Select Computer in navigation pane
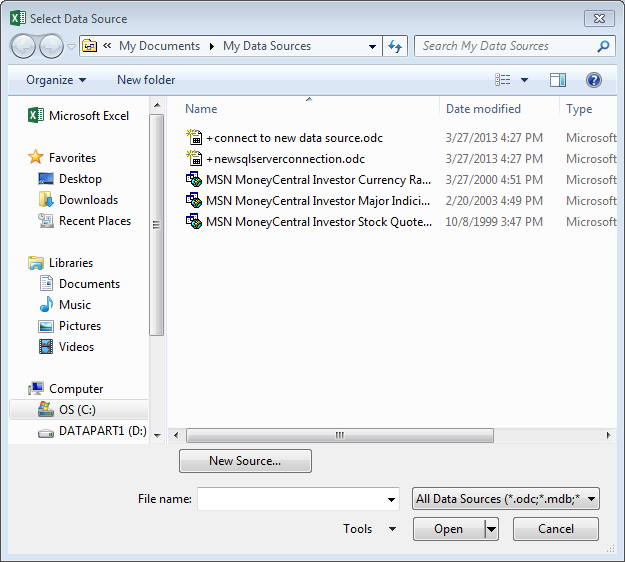 coord(66,389)
